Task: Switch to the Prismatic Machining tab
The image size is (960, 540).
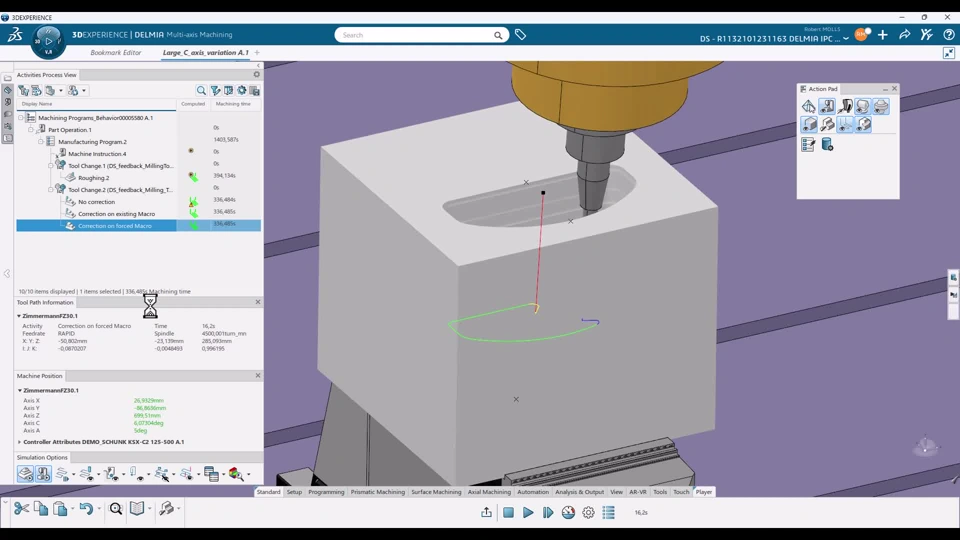Action: pos(377,492)
